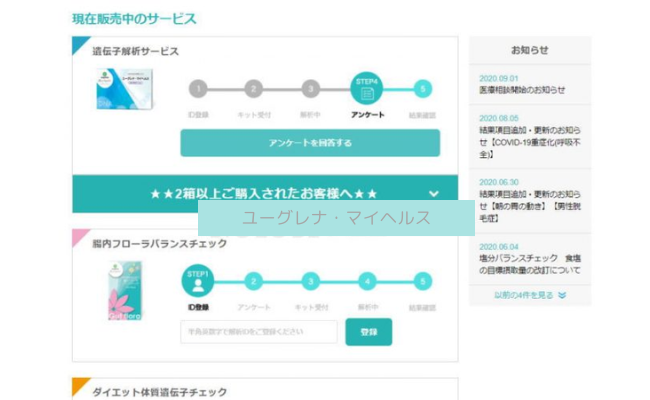This screenshot has width=650, height=400.
Task: Click the 現在販売中のサービス page heading
Action: (134, 19)
